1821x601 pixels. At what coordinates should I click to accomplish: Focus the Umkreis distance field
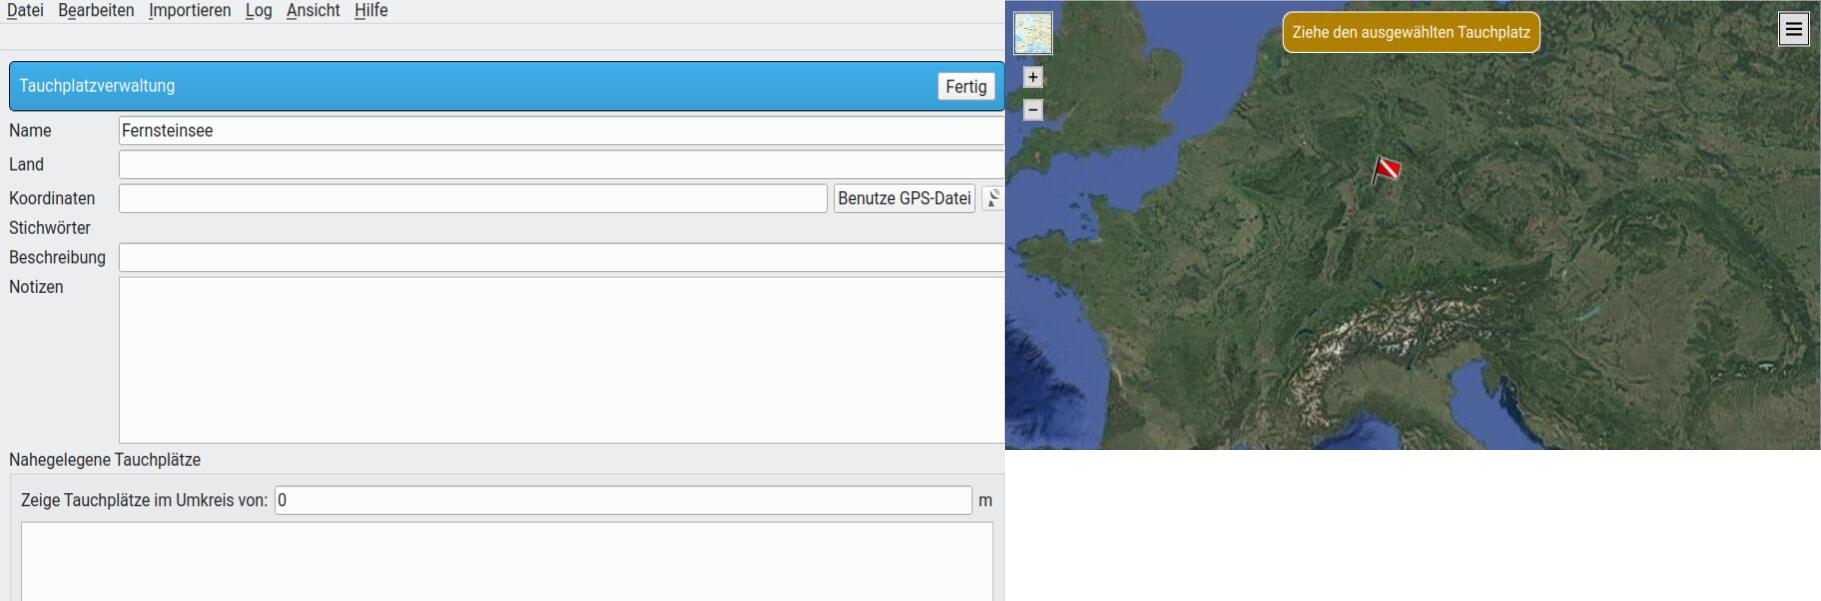click(x=623, y=500)
